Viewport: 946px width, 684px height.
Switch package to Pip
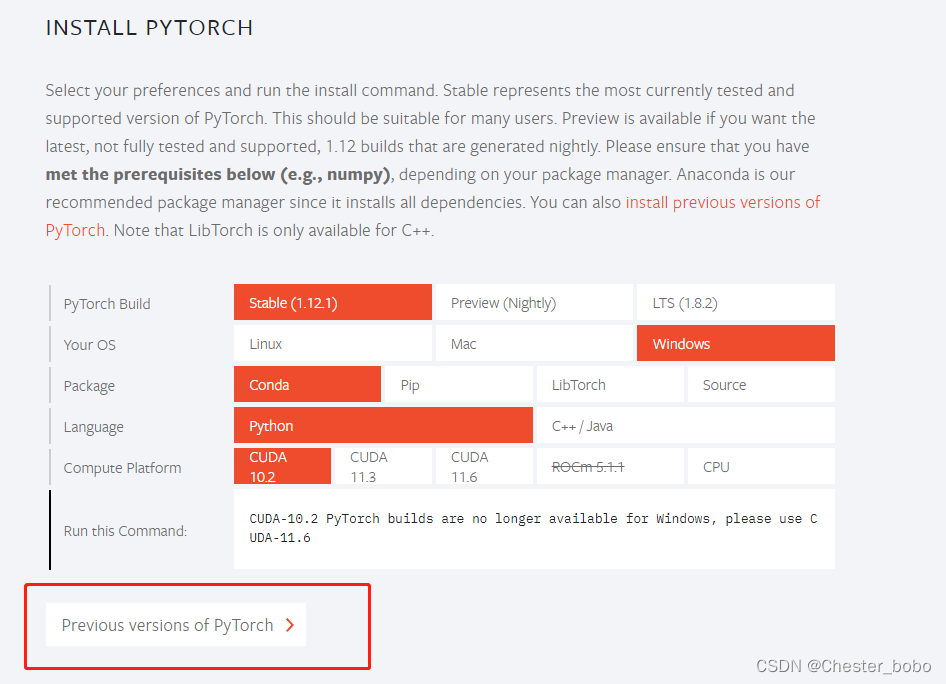tap(458, 385)
